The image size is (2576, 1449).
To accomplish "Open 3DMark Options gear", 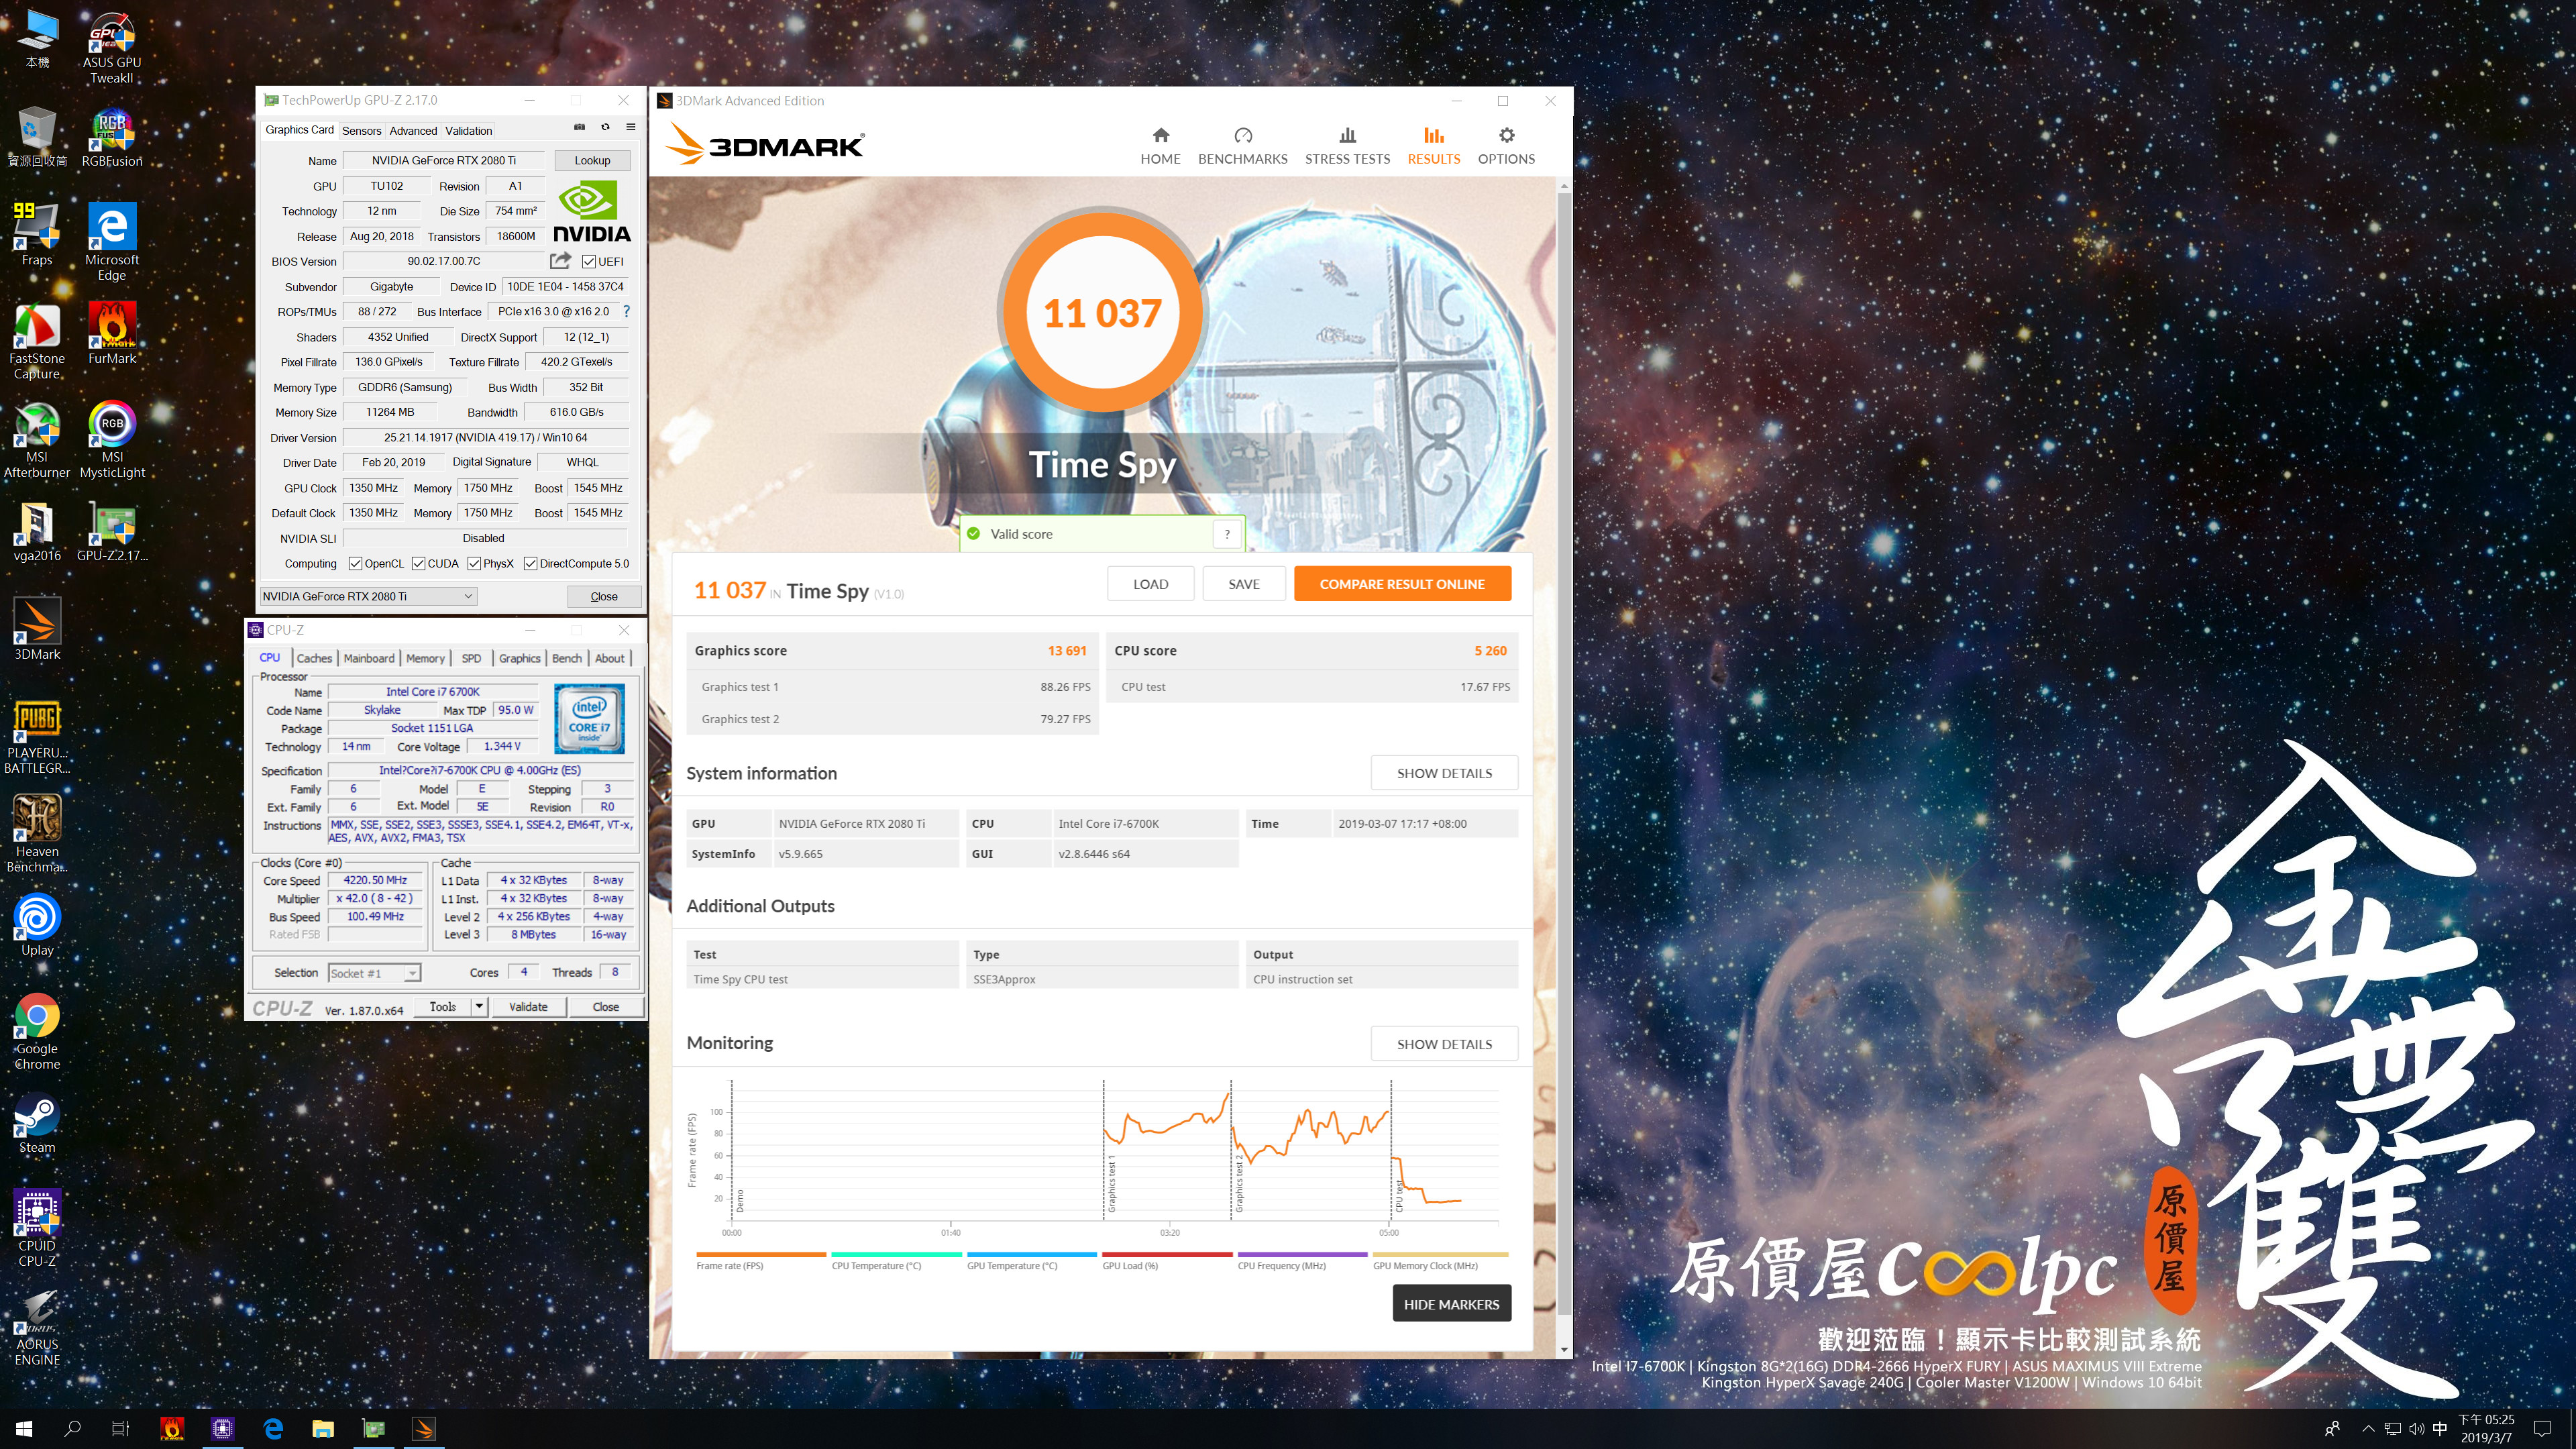I will [1506, 146].
